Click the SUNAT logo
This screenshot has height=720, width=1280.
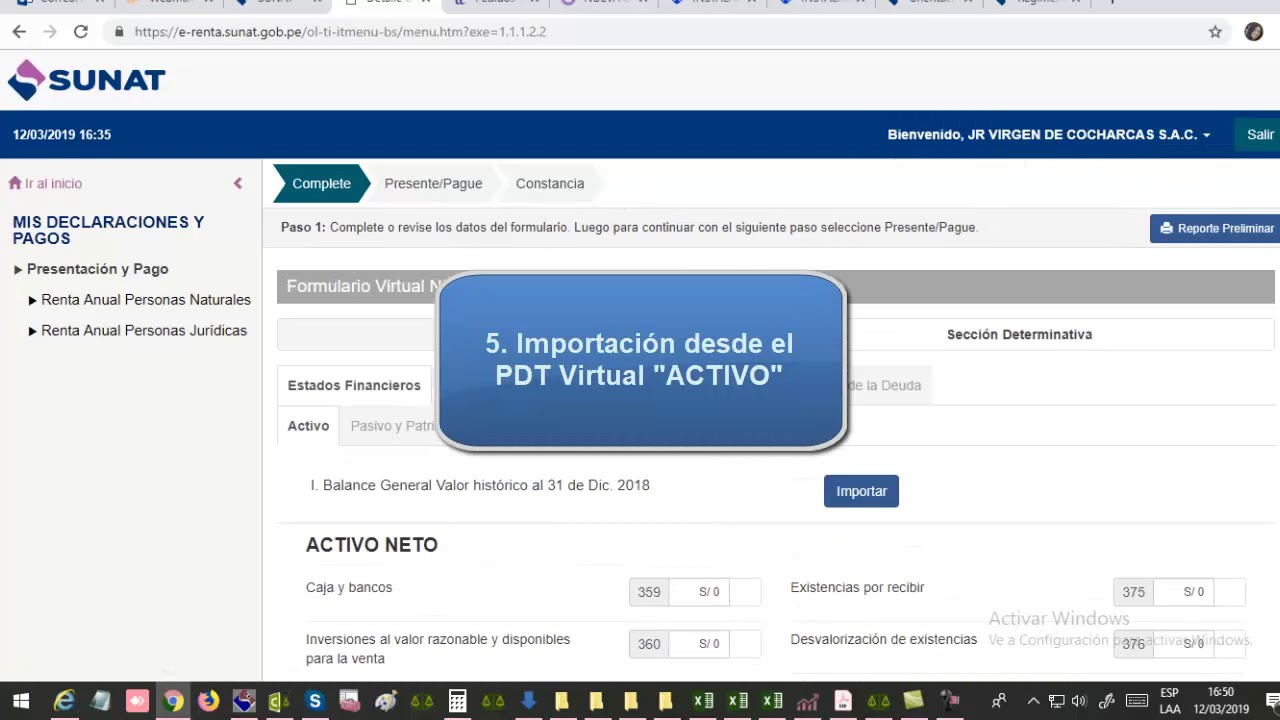pyautogui.click(x=86, y=80)
